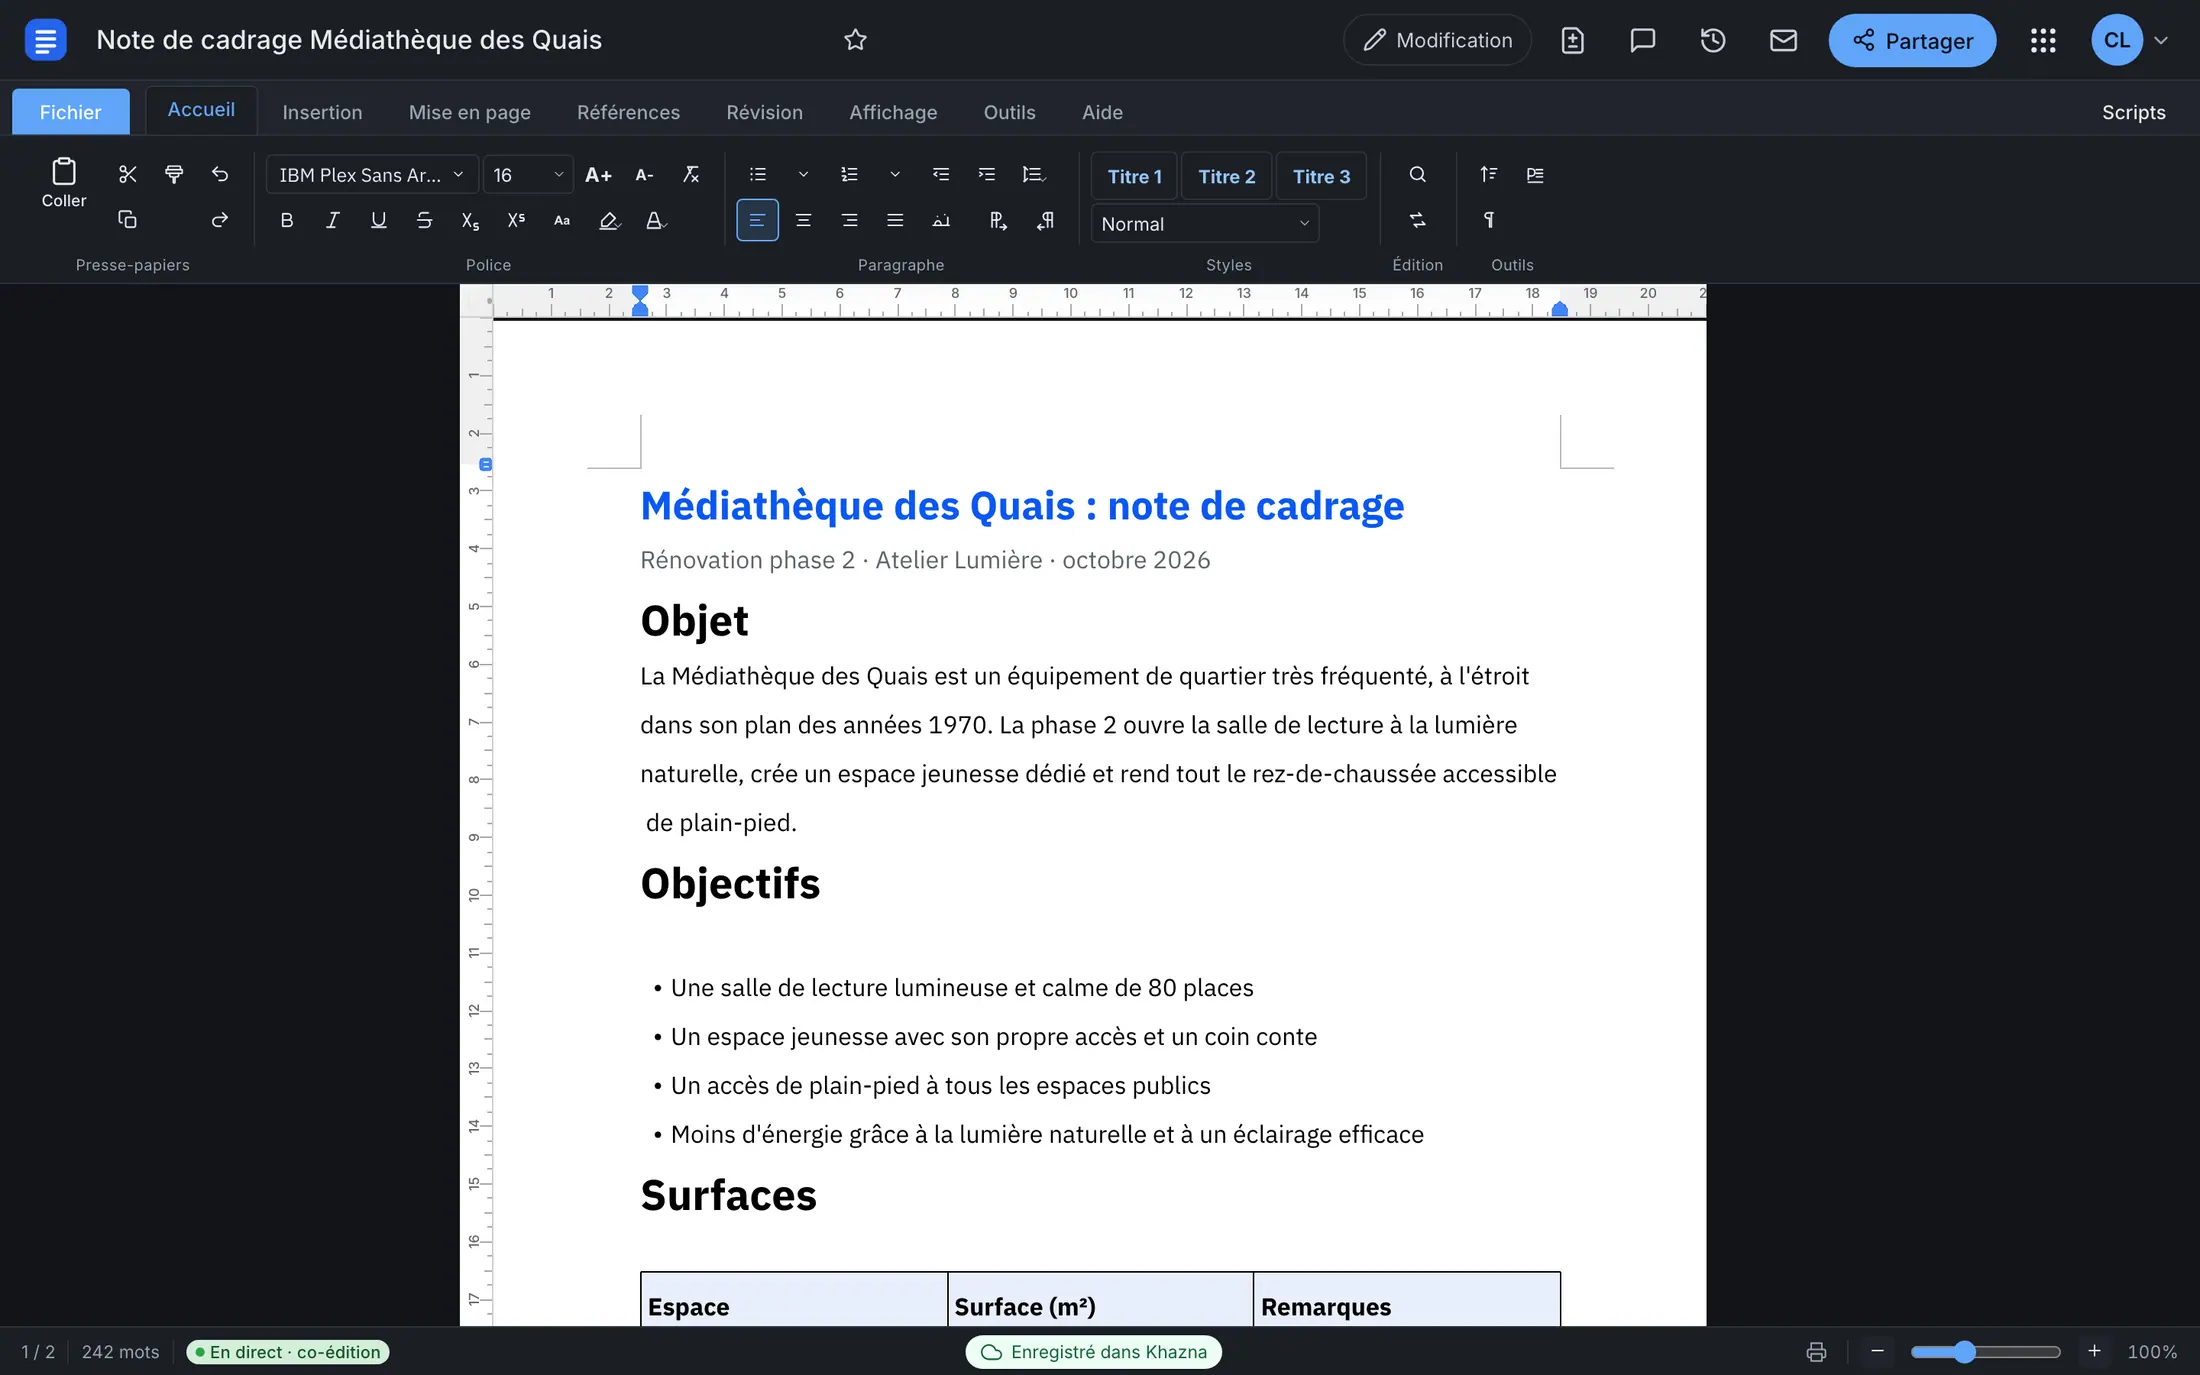2200x1375 pixels.
Task: Decrease font size with A- icon
Action: coord(644,175)
